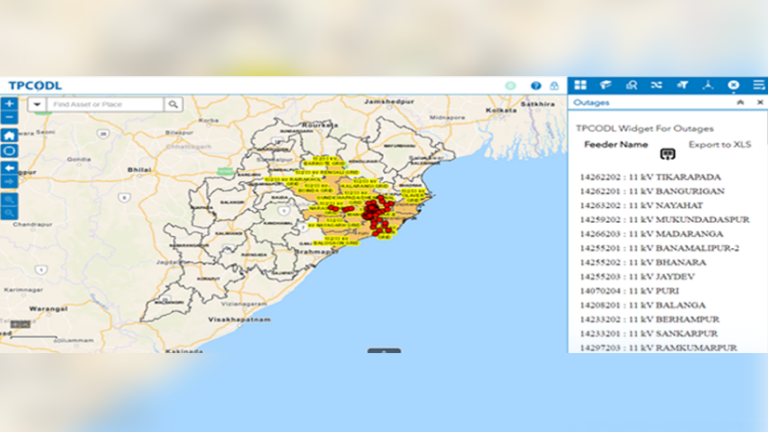The image size is (768, 432).
Task: Open search source dropdown arrow
Action: 37,104
